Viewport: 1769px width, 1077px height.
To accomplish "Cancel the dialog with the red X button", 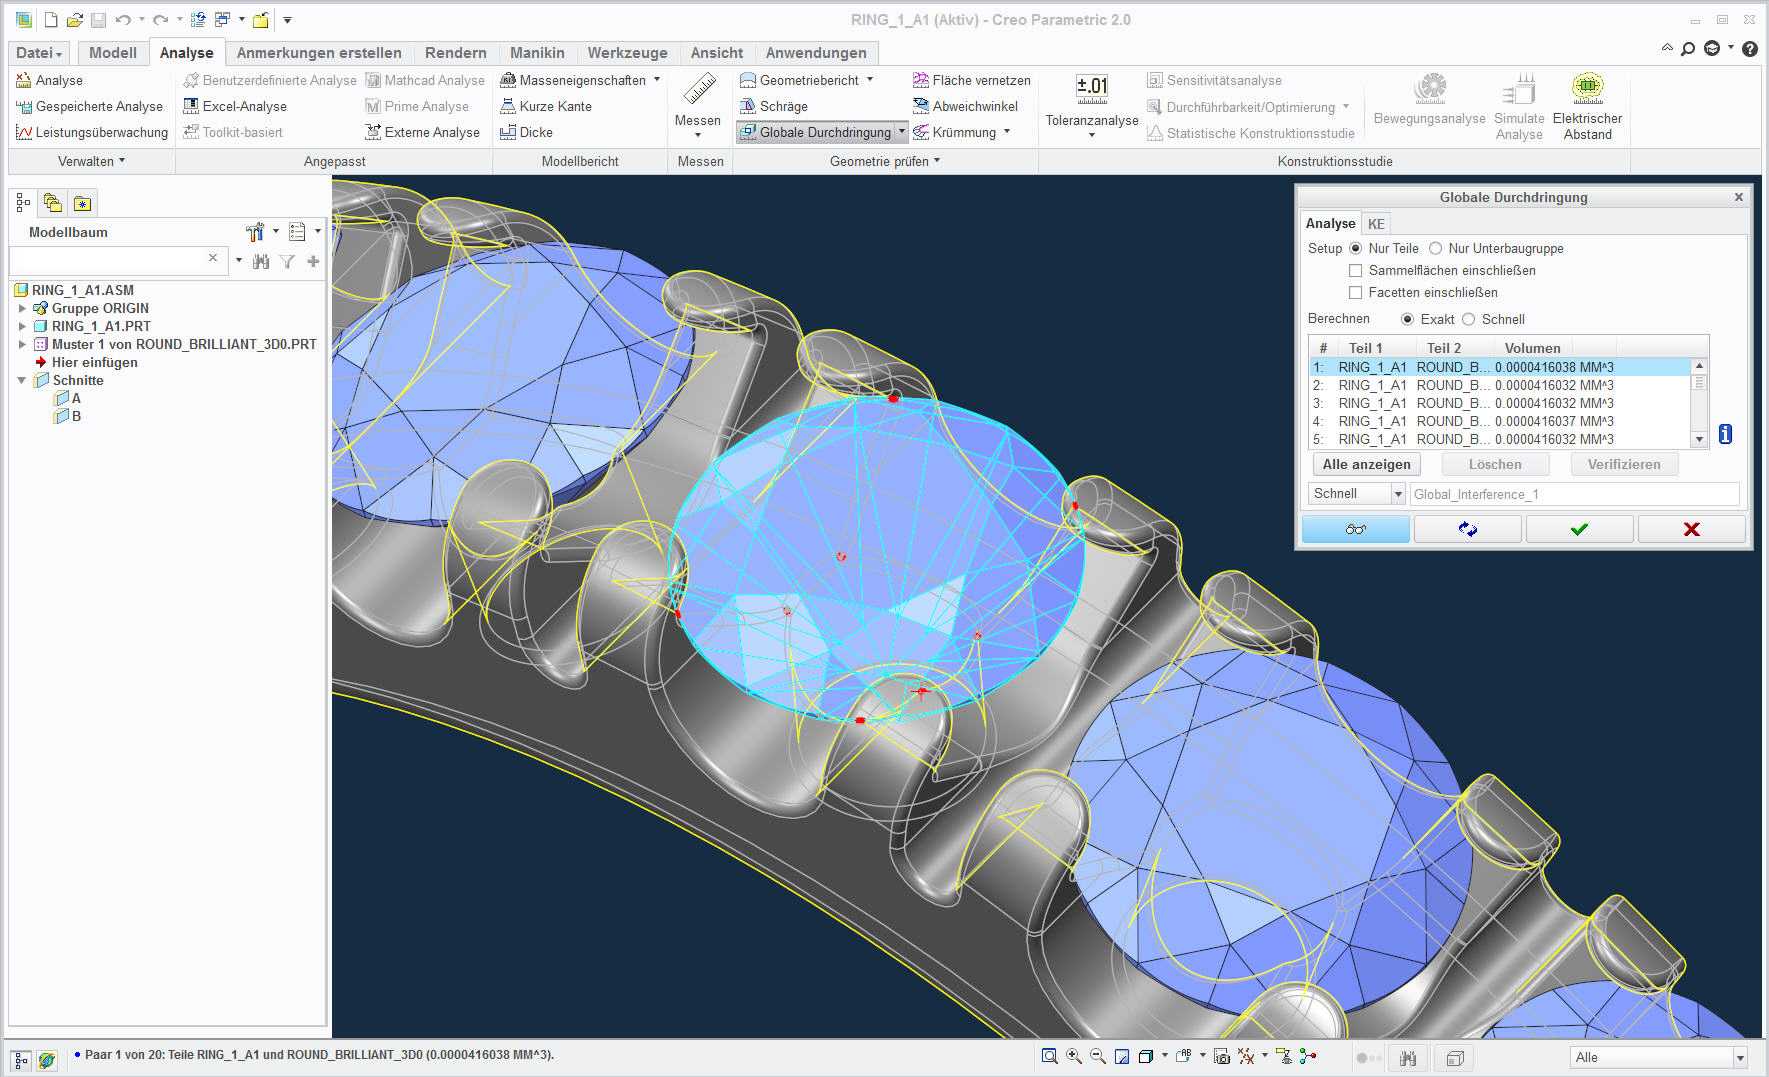I will 1691,529.
